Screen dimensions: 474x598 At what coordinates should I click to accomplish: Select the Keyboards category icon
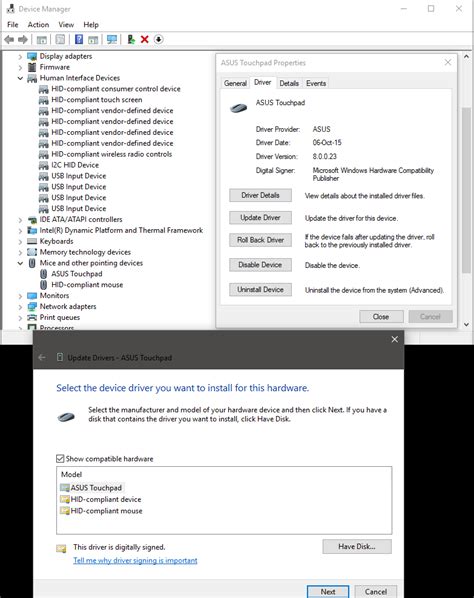(x=32, y=241)
